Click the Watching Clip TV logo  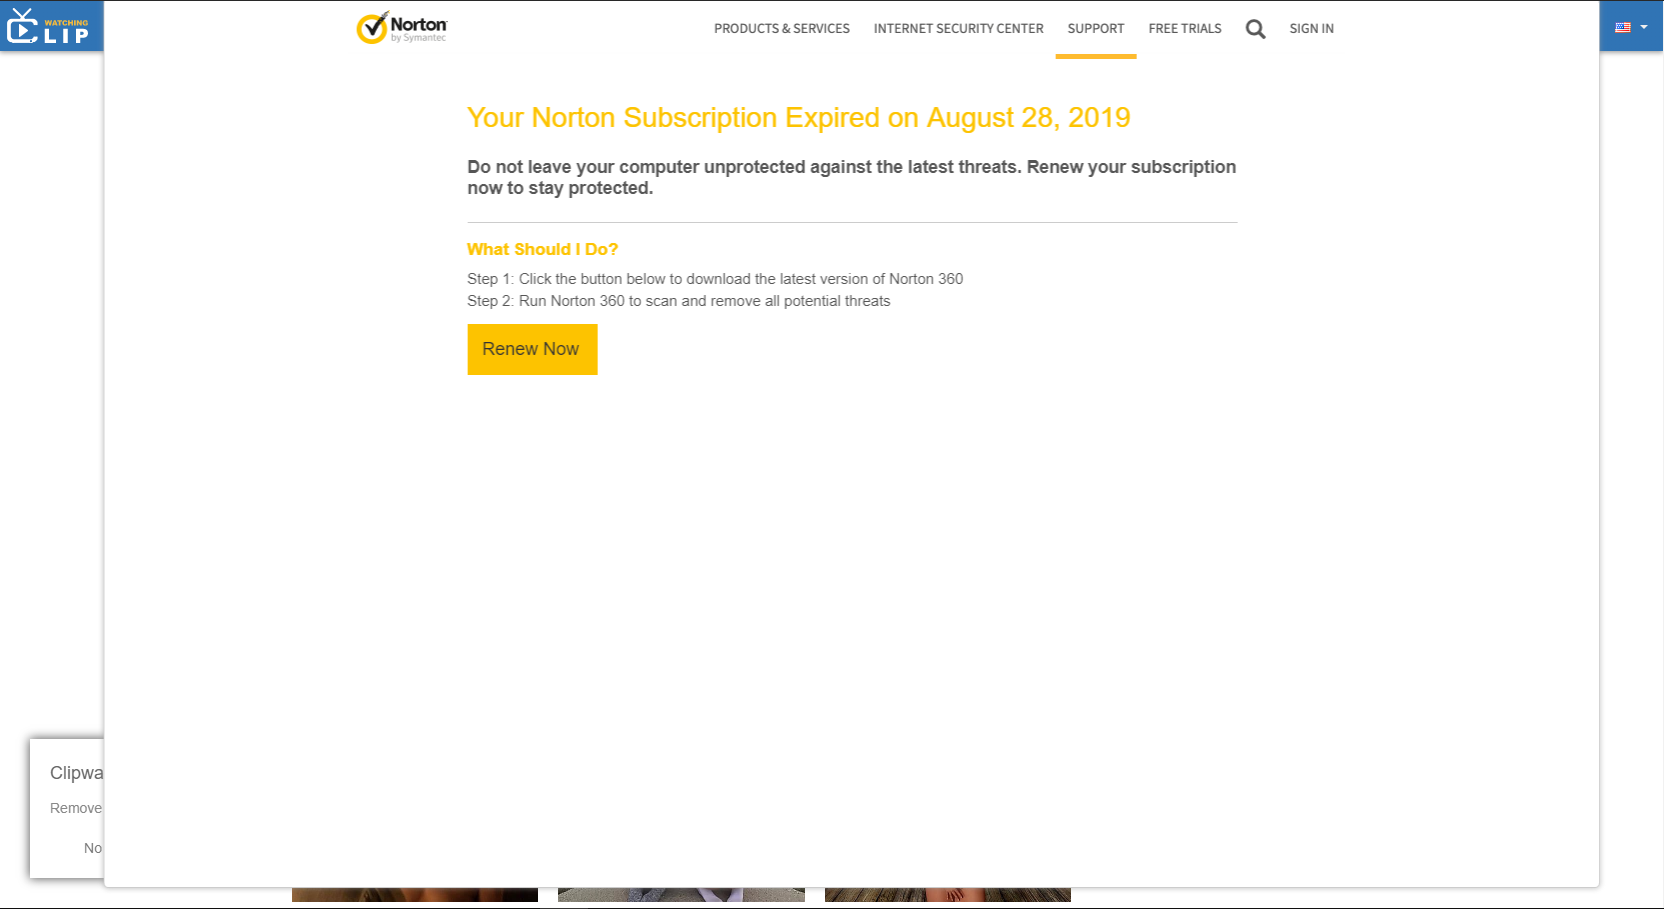click(x=48, y=28)
